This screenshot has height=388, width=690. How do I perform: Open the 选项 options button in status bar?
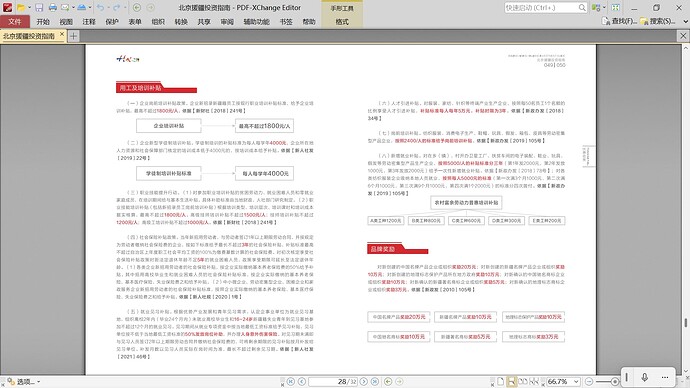[x=23, y=381]
